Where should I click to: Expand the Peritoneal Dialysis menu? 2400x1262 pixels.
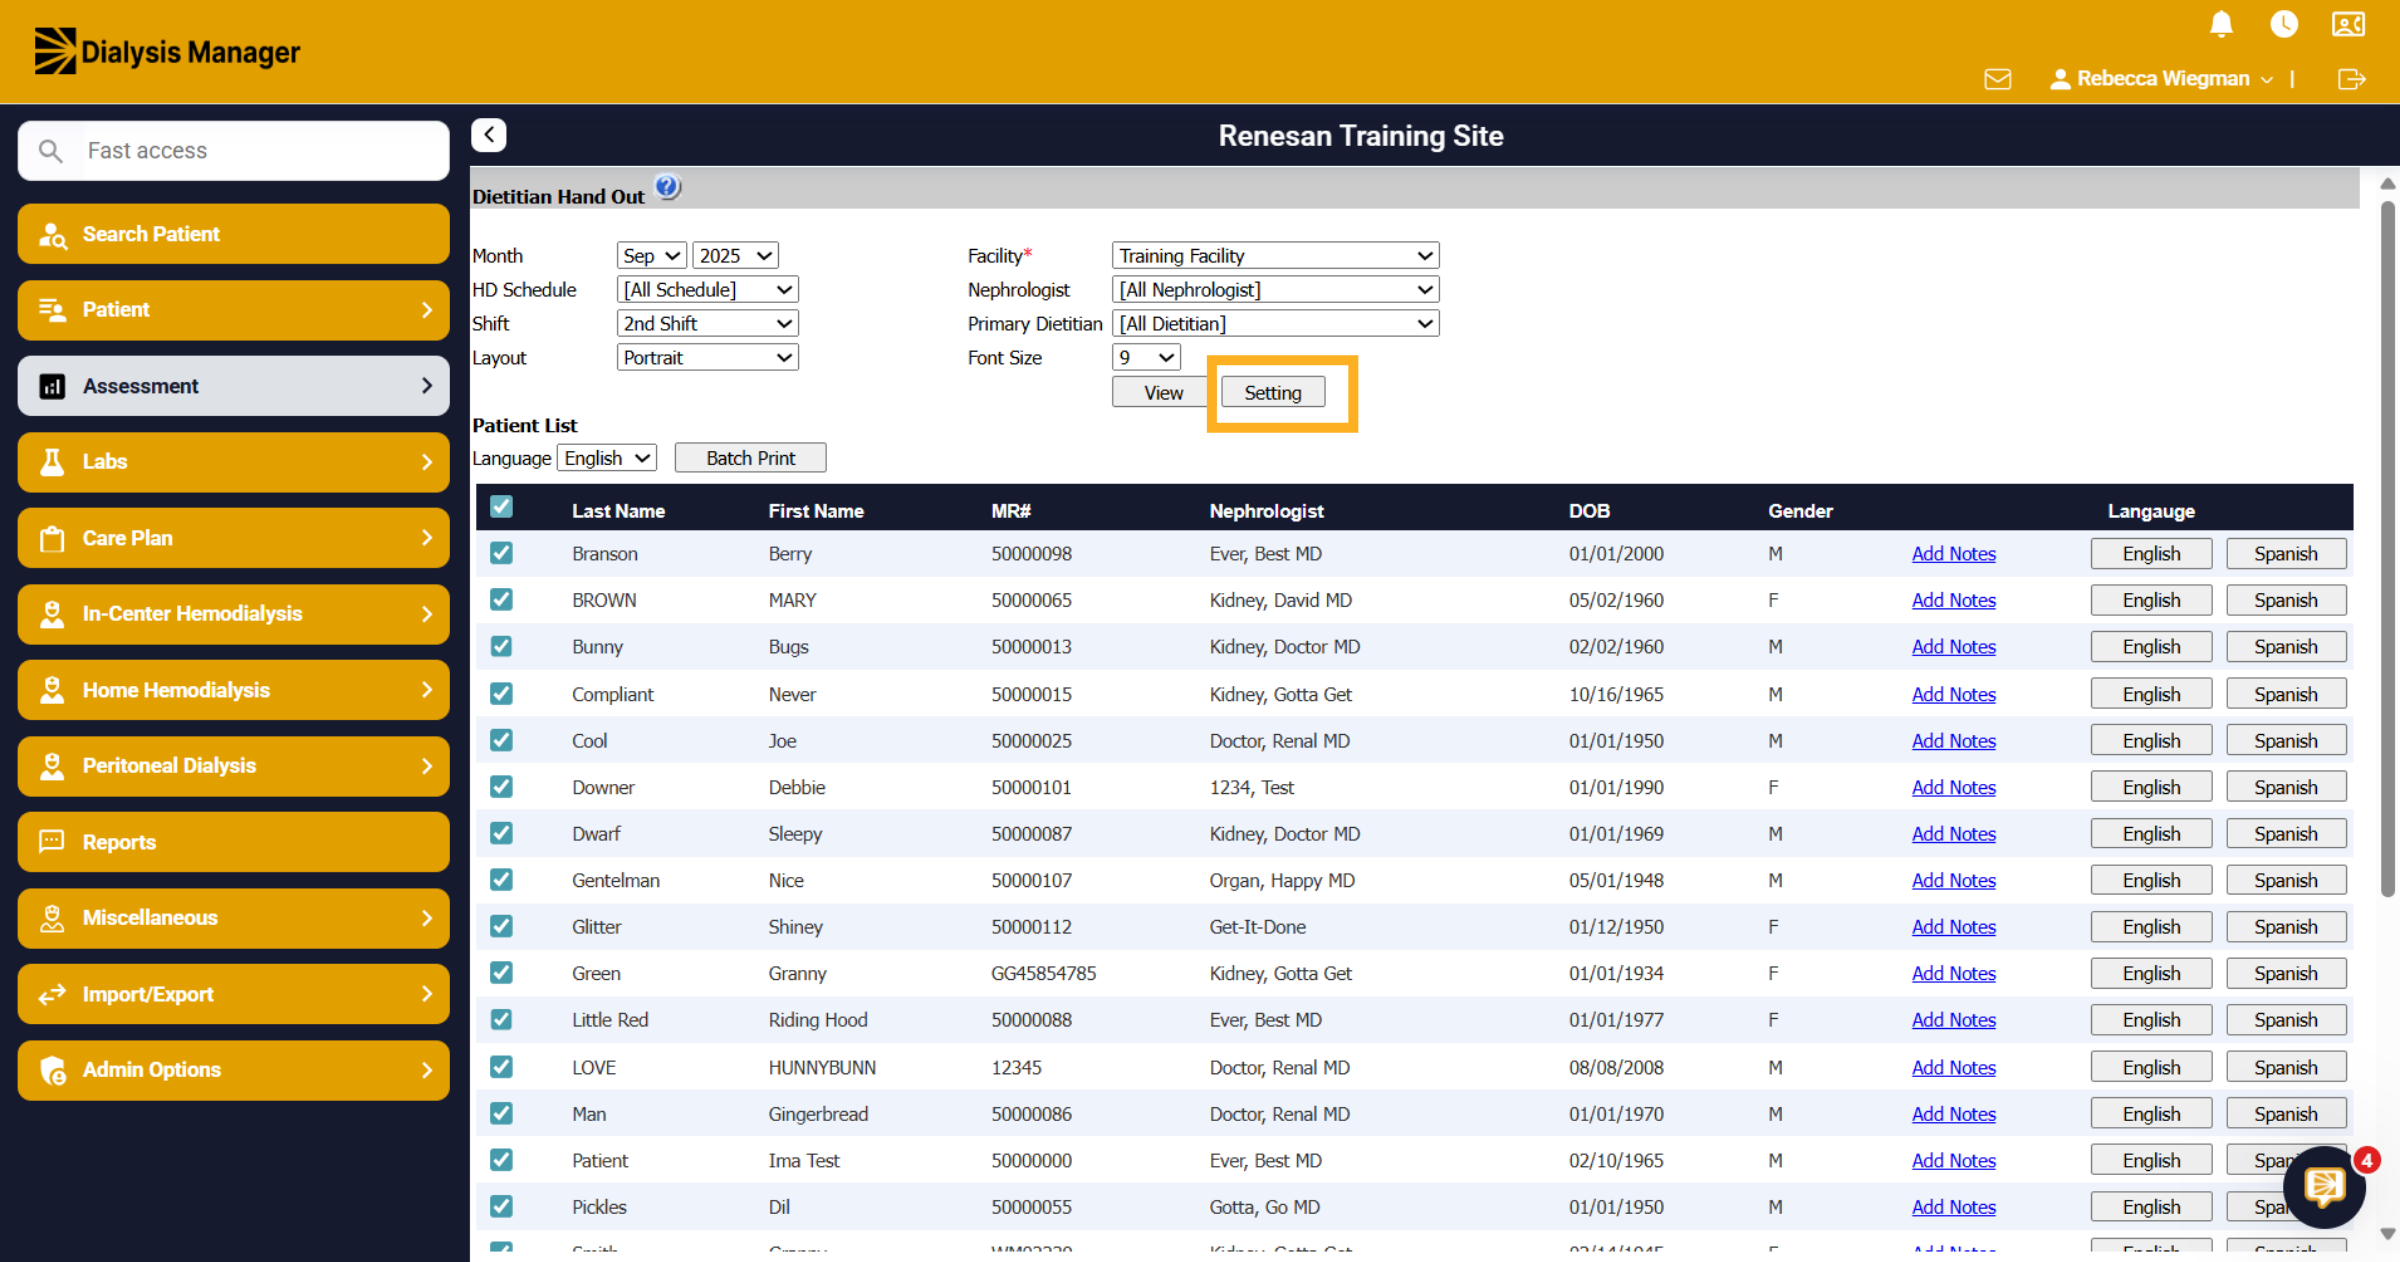point(233,766)
